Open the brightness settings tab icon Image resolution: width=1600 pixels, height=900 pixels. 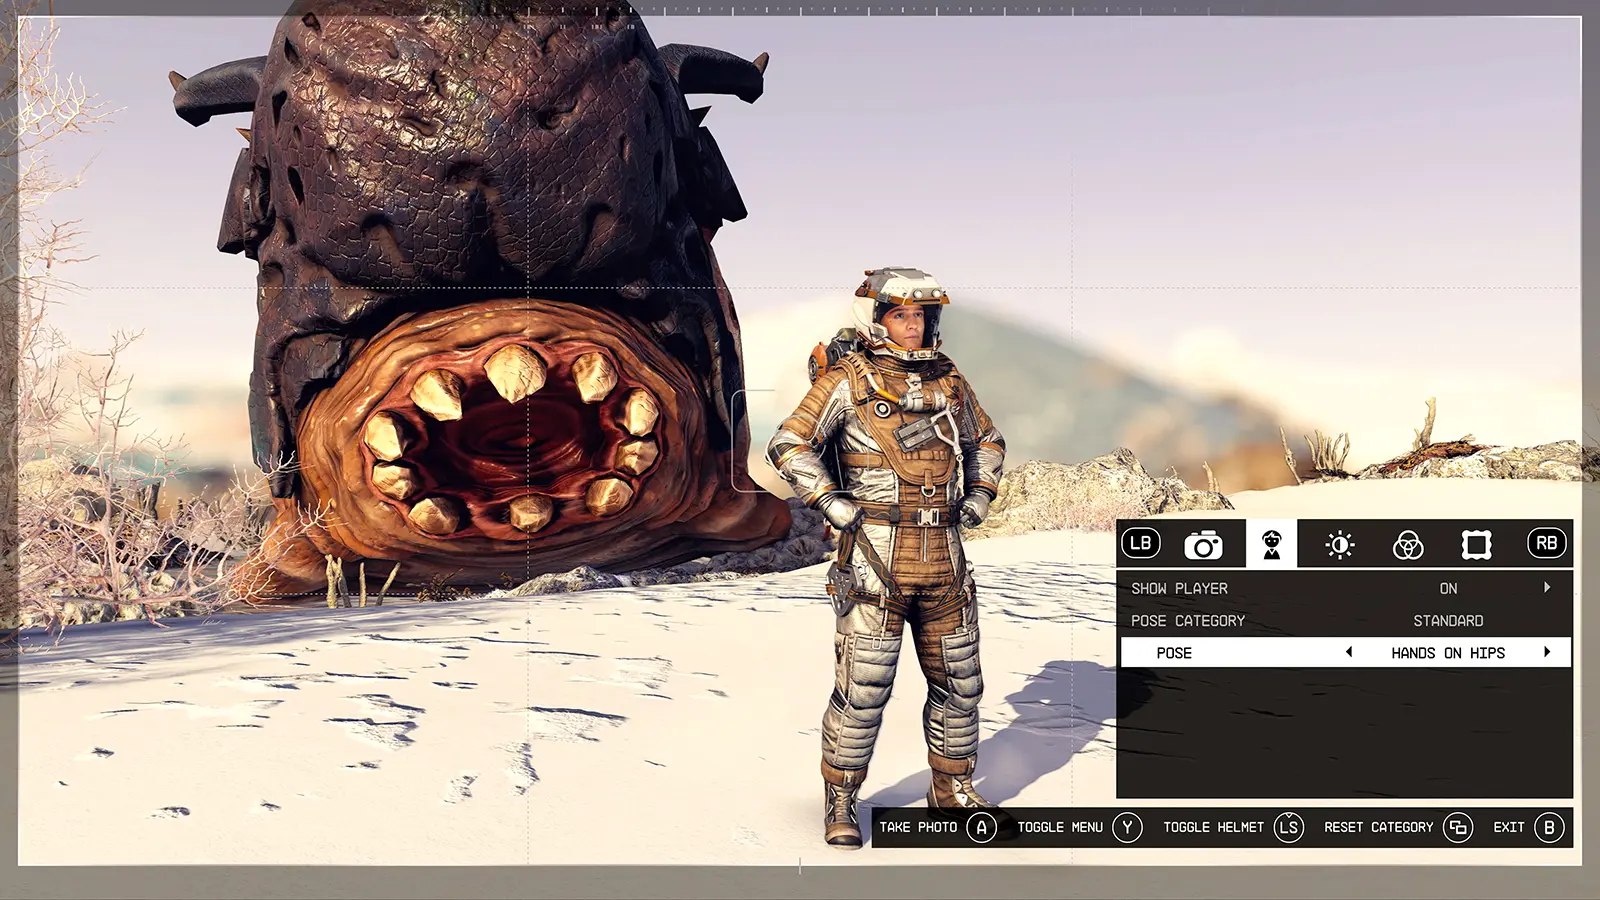[1340, 545]
